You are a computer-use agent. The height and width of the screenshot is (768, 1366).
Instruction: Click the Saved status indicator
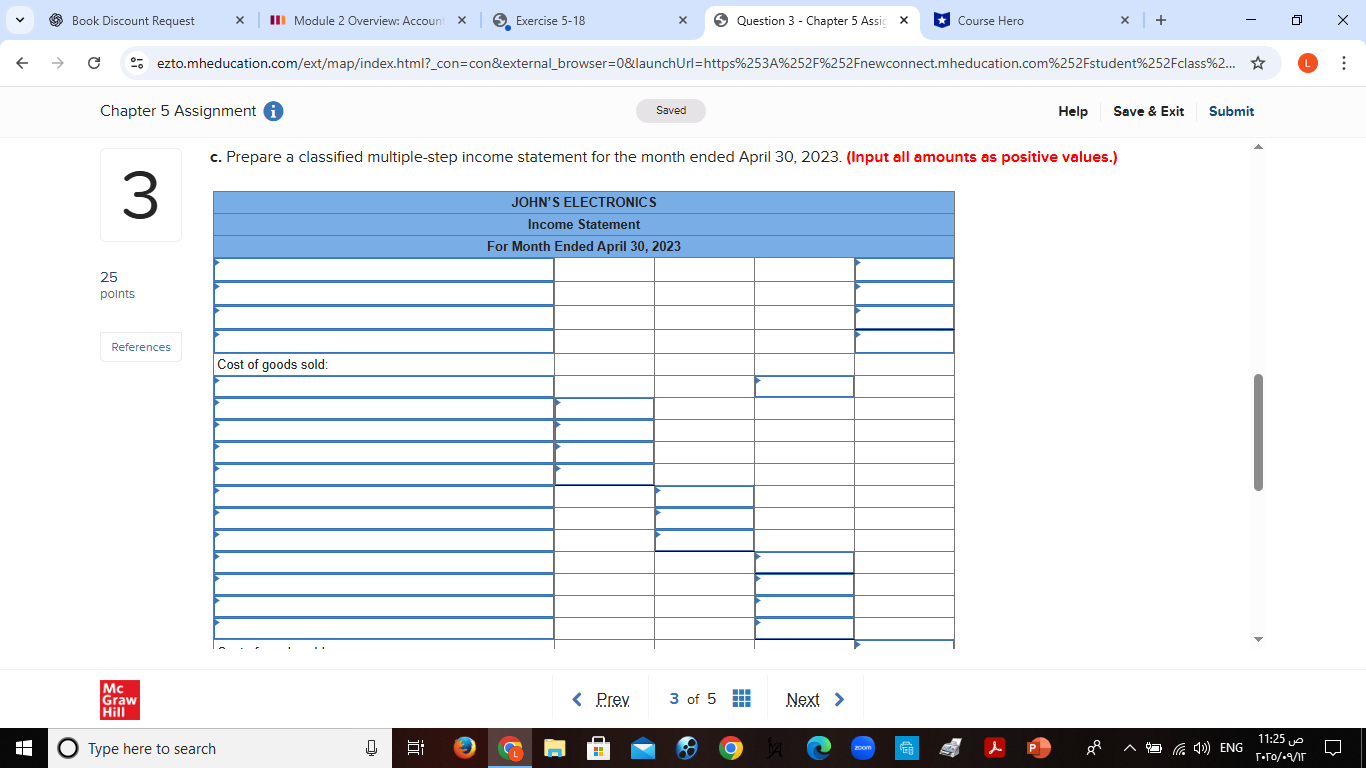point(671,111)
